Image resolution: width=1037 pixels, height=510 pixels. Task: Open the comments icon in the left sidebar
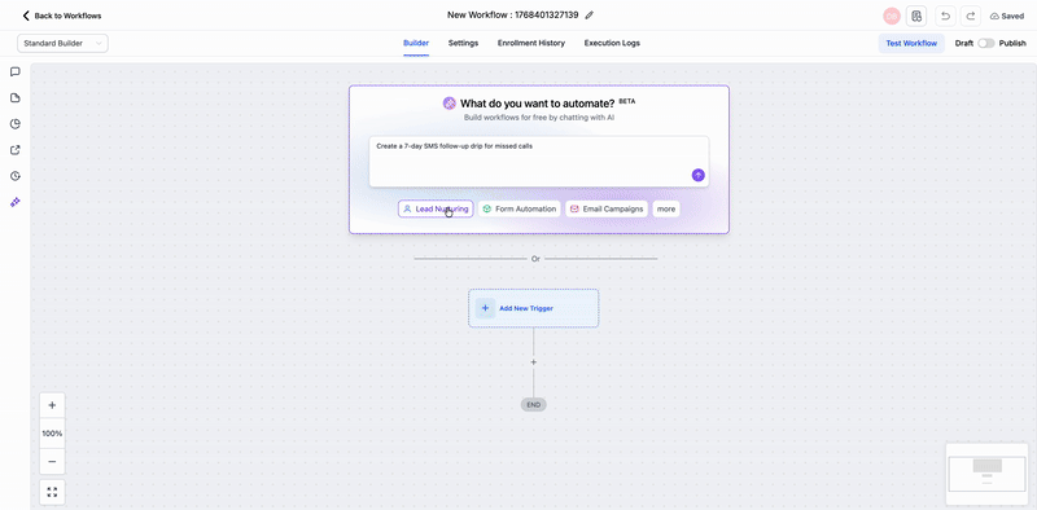[x=15, y=71]
